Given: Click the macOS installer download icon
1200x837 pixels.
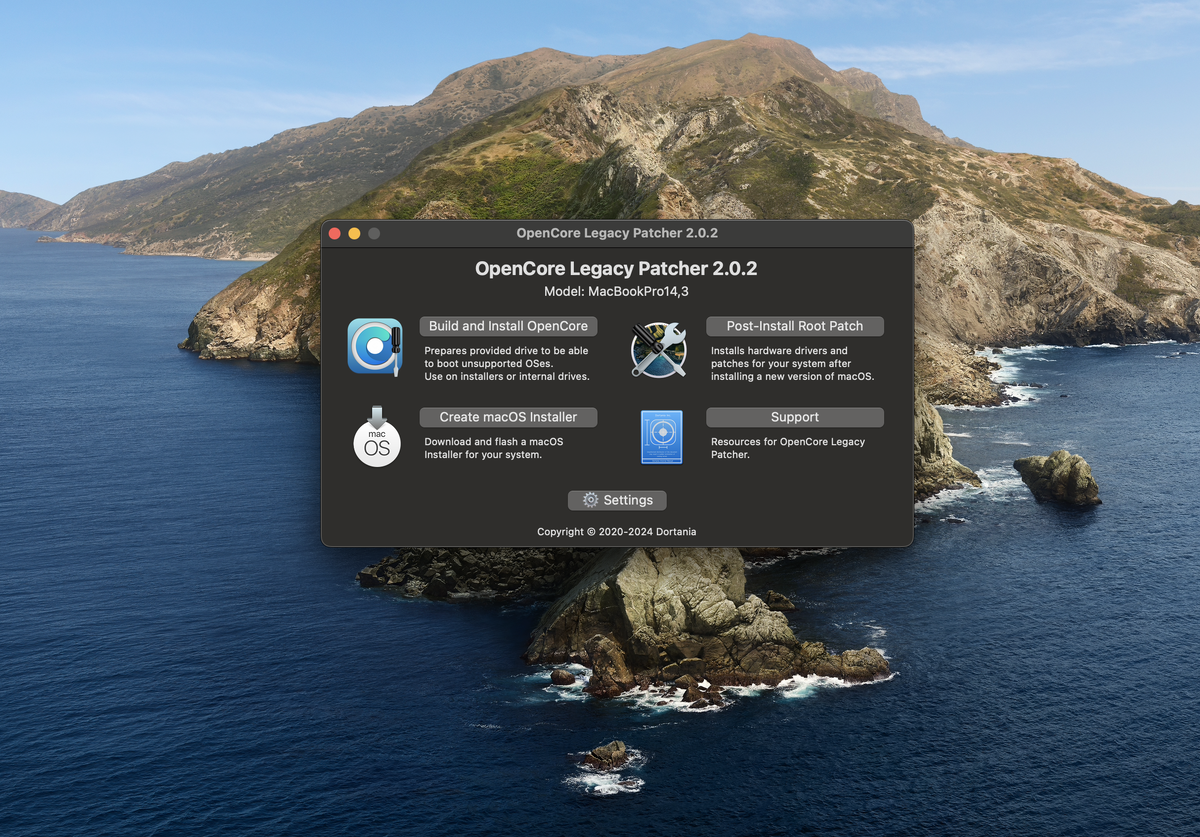Looking at the screenshot, I should [377, 437].
